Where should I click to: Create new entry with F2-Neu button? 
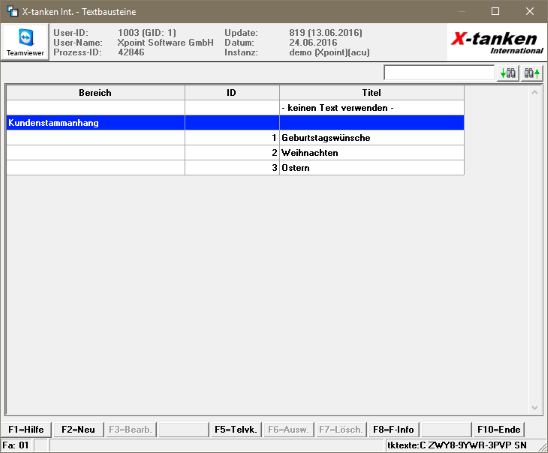pos(78,430)
